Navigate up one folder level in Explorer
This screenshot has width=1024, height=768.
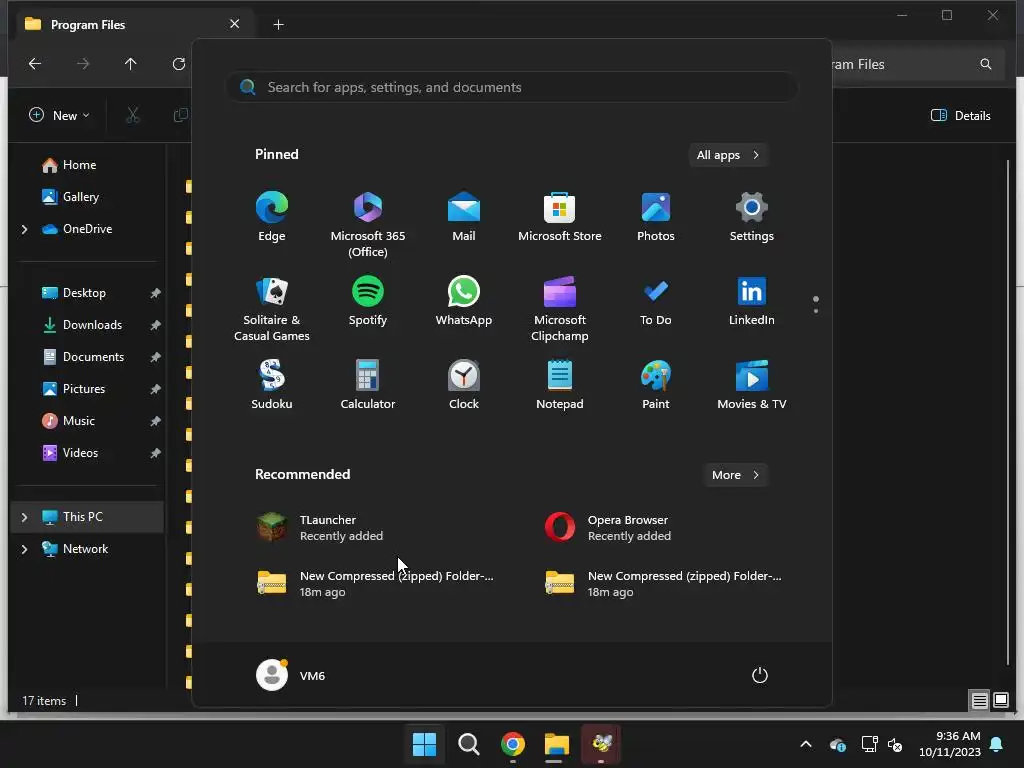click(131, 64)
